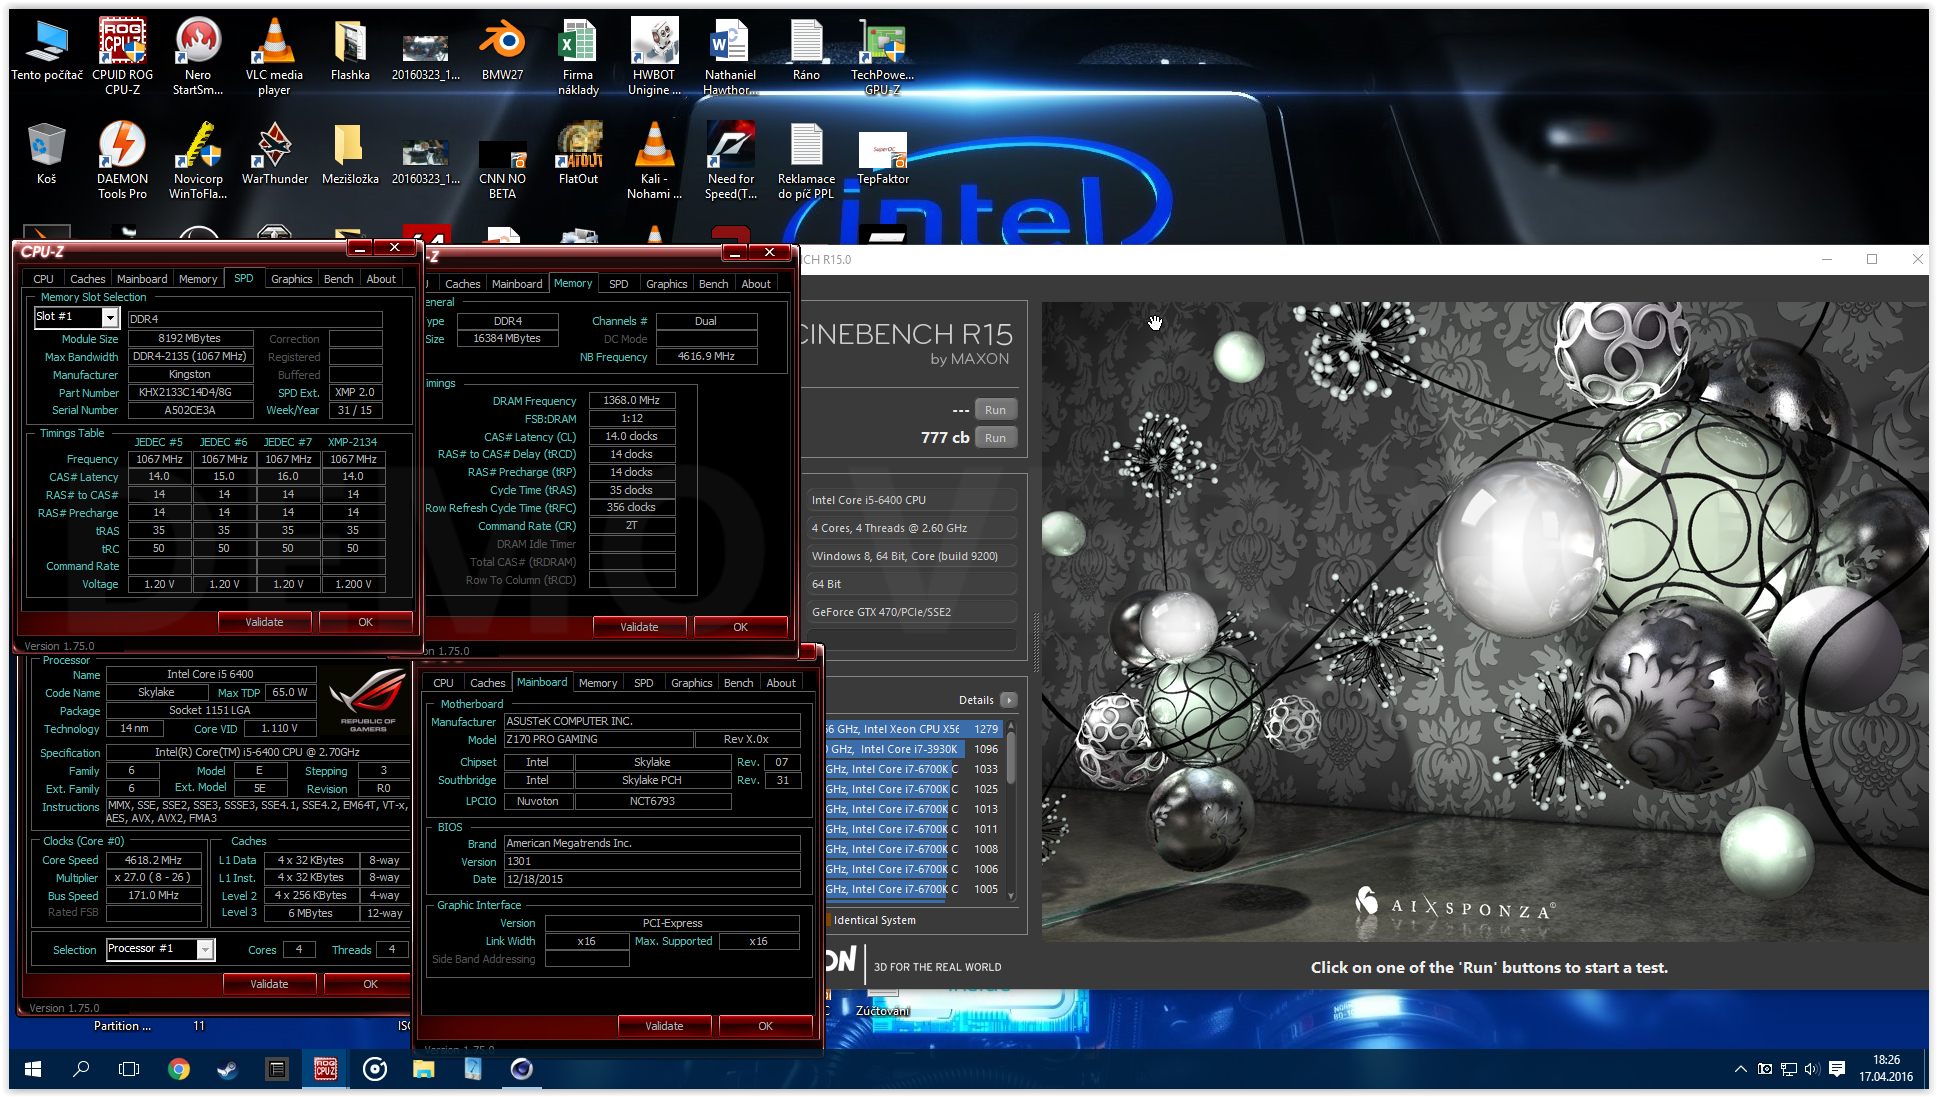This screenshot has width=1937, height=1097.
Task: Open Mainboard tab in Memory CPU-Z window
Action: [x=517, y=284]
